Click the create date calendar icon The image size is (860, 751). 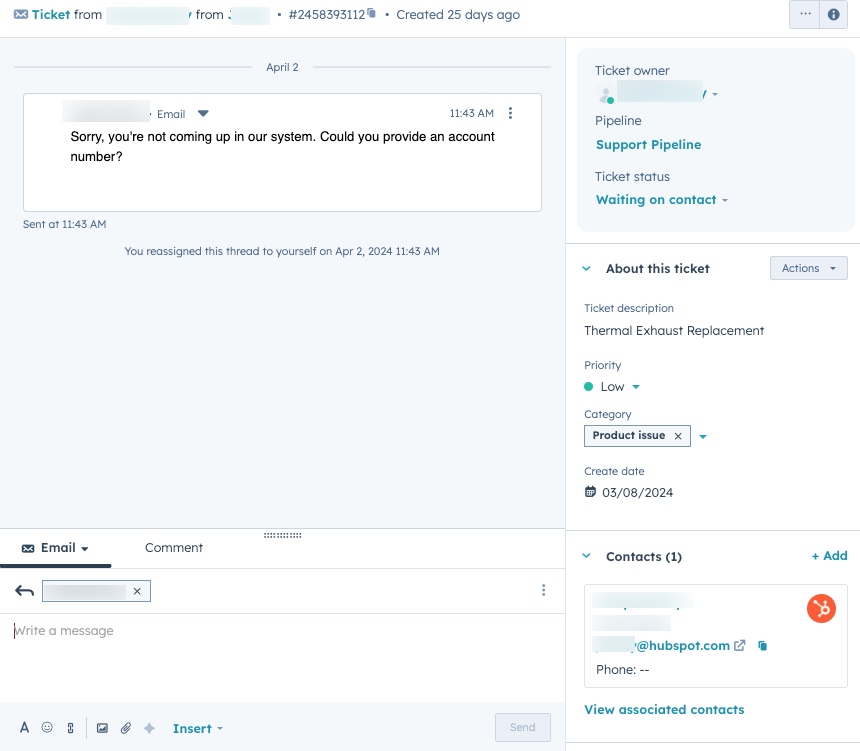[x=590, y=492]
